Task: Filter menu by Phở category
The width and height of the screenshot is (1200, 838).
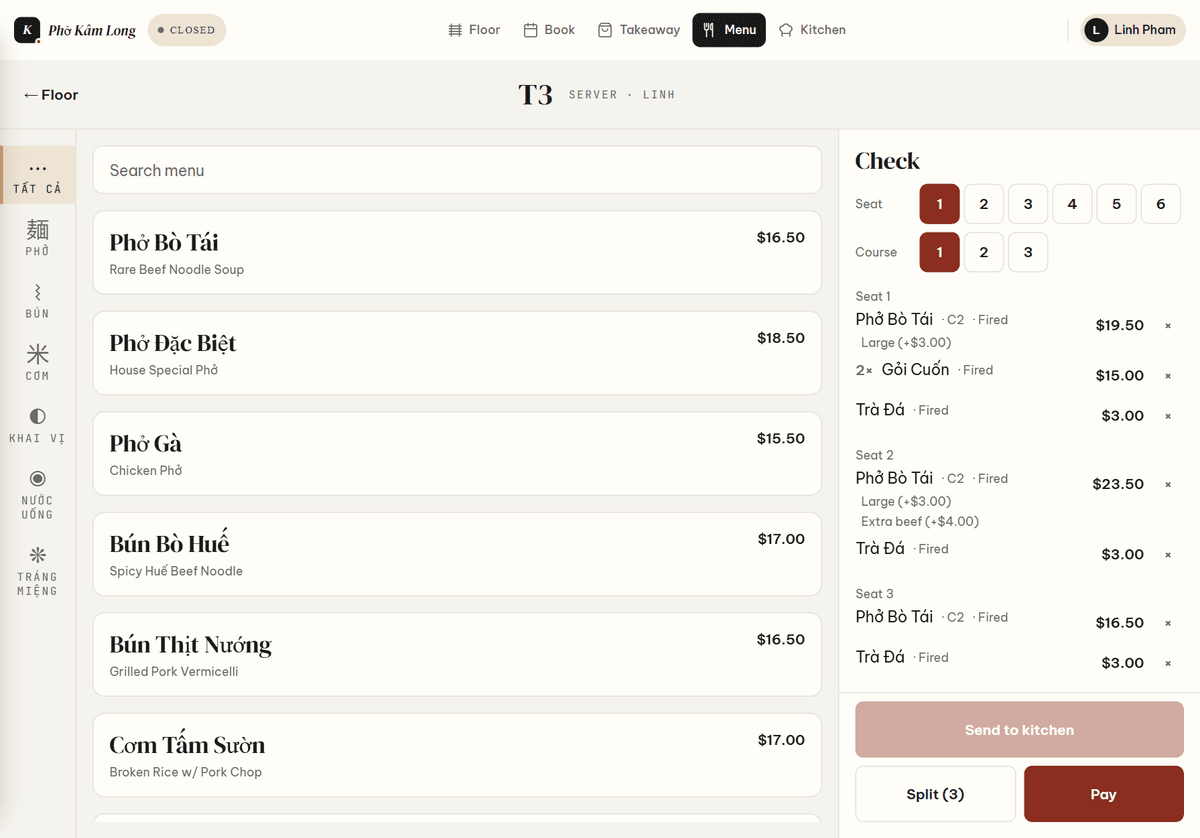Action: 38,238
